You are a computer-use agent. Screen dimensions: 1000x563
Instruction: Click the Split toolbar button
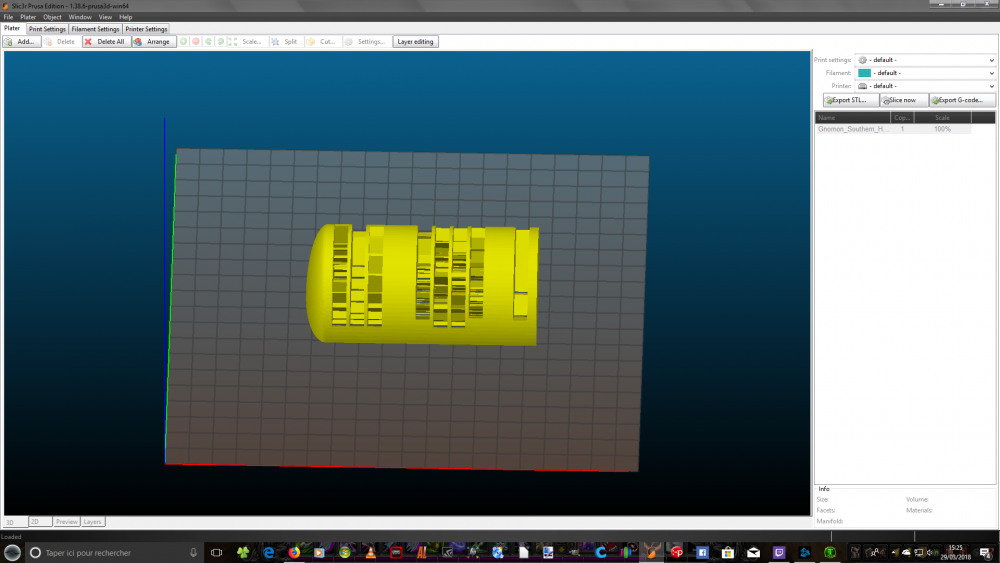pyautogui.click(x=285, y=41)
